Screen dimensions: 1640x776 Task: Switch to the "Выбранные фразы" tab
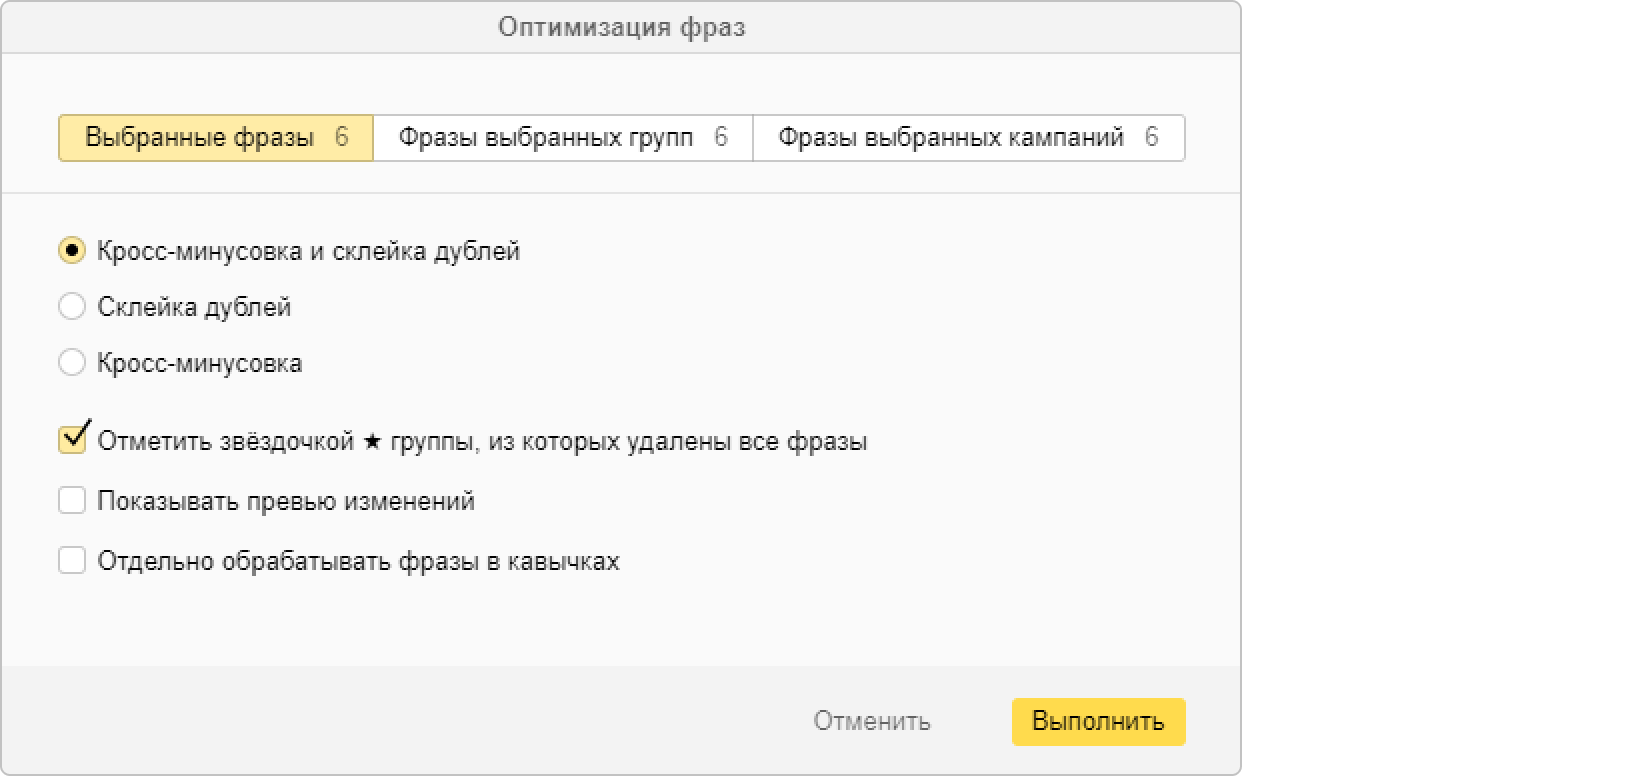[x=200, y=138]
